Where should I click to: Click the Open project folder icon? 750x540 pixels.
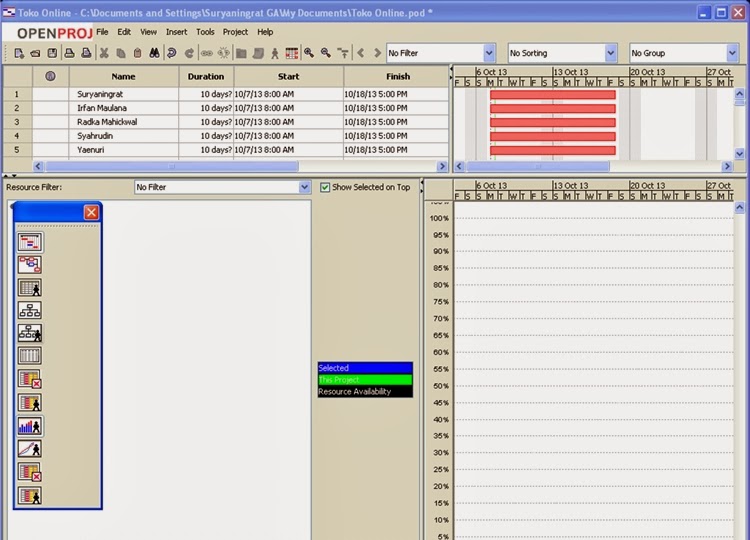click(x=35, y=53)
